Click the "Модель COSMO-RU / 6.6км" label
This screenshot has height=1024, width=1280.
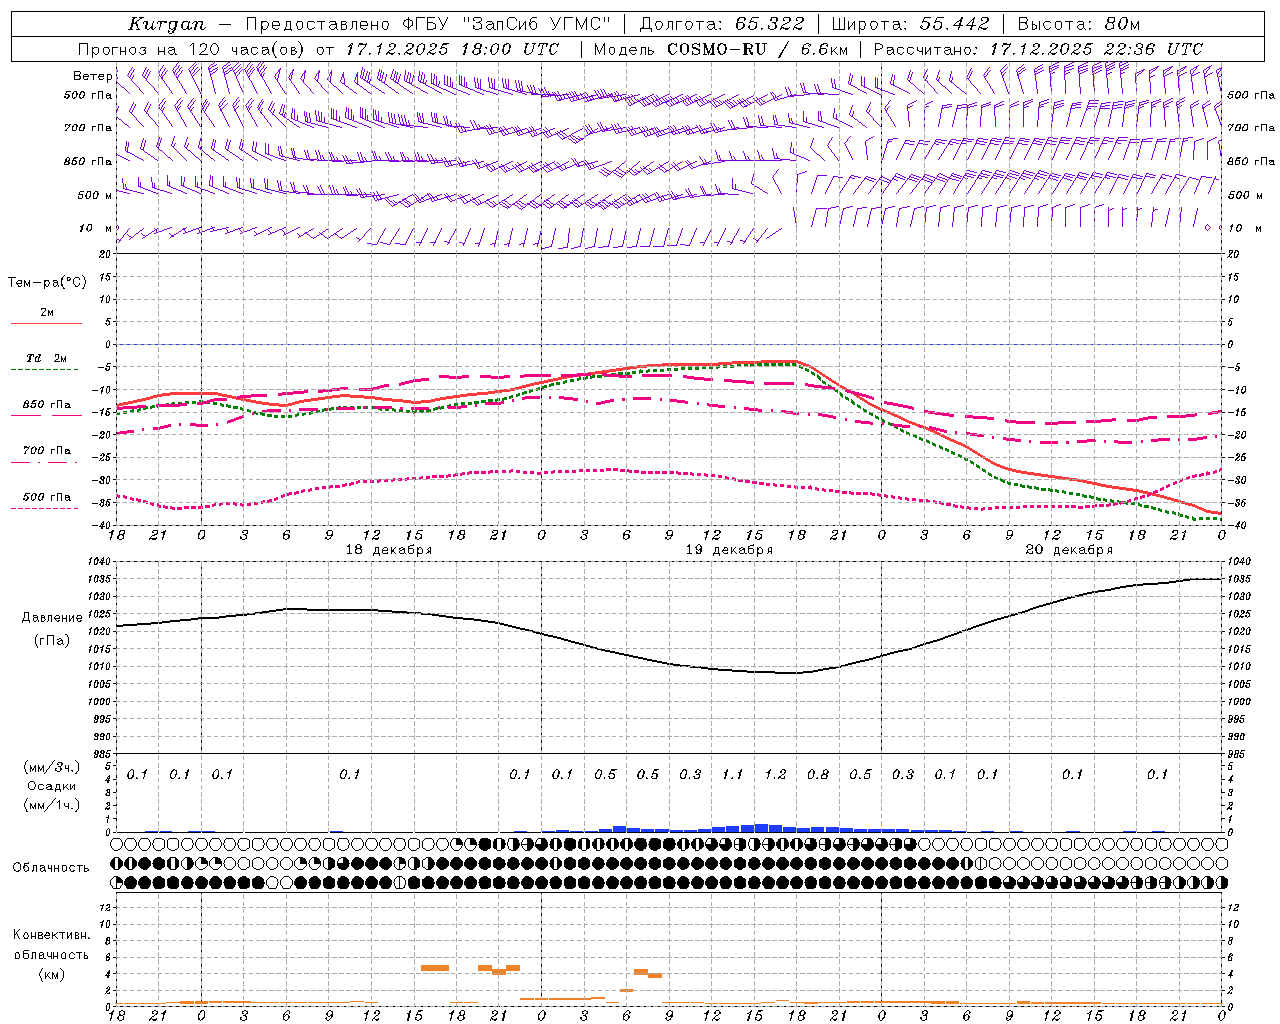tap(721, 49)
